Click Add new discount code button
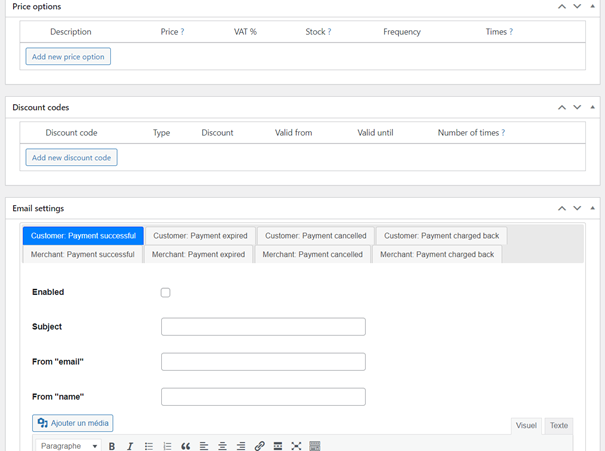The height and width of the screenshot is (451, 605). pos(71,158)
